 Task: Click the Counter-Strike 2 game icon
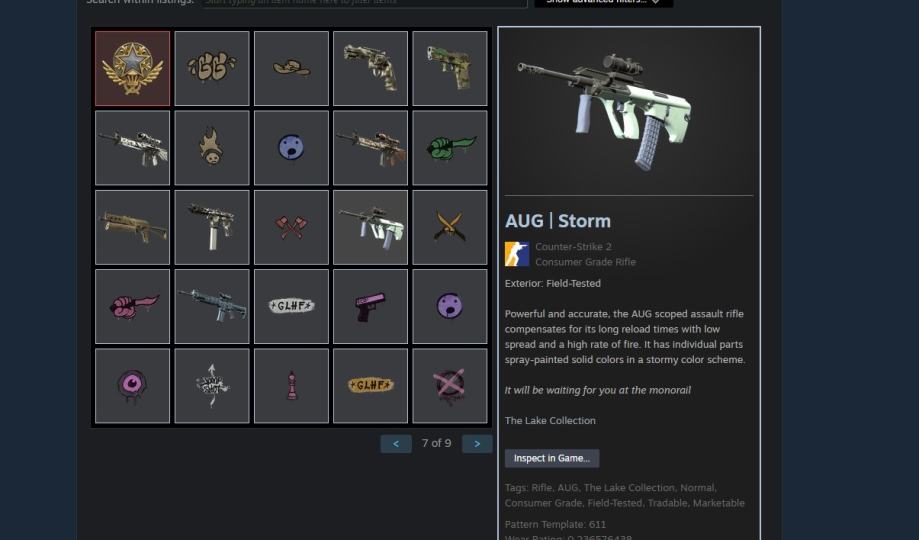[517, 254]
